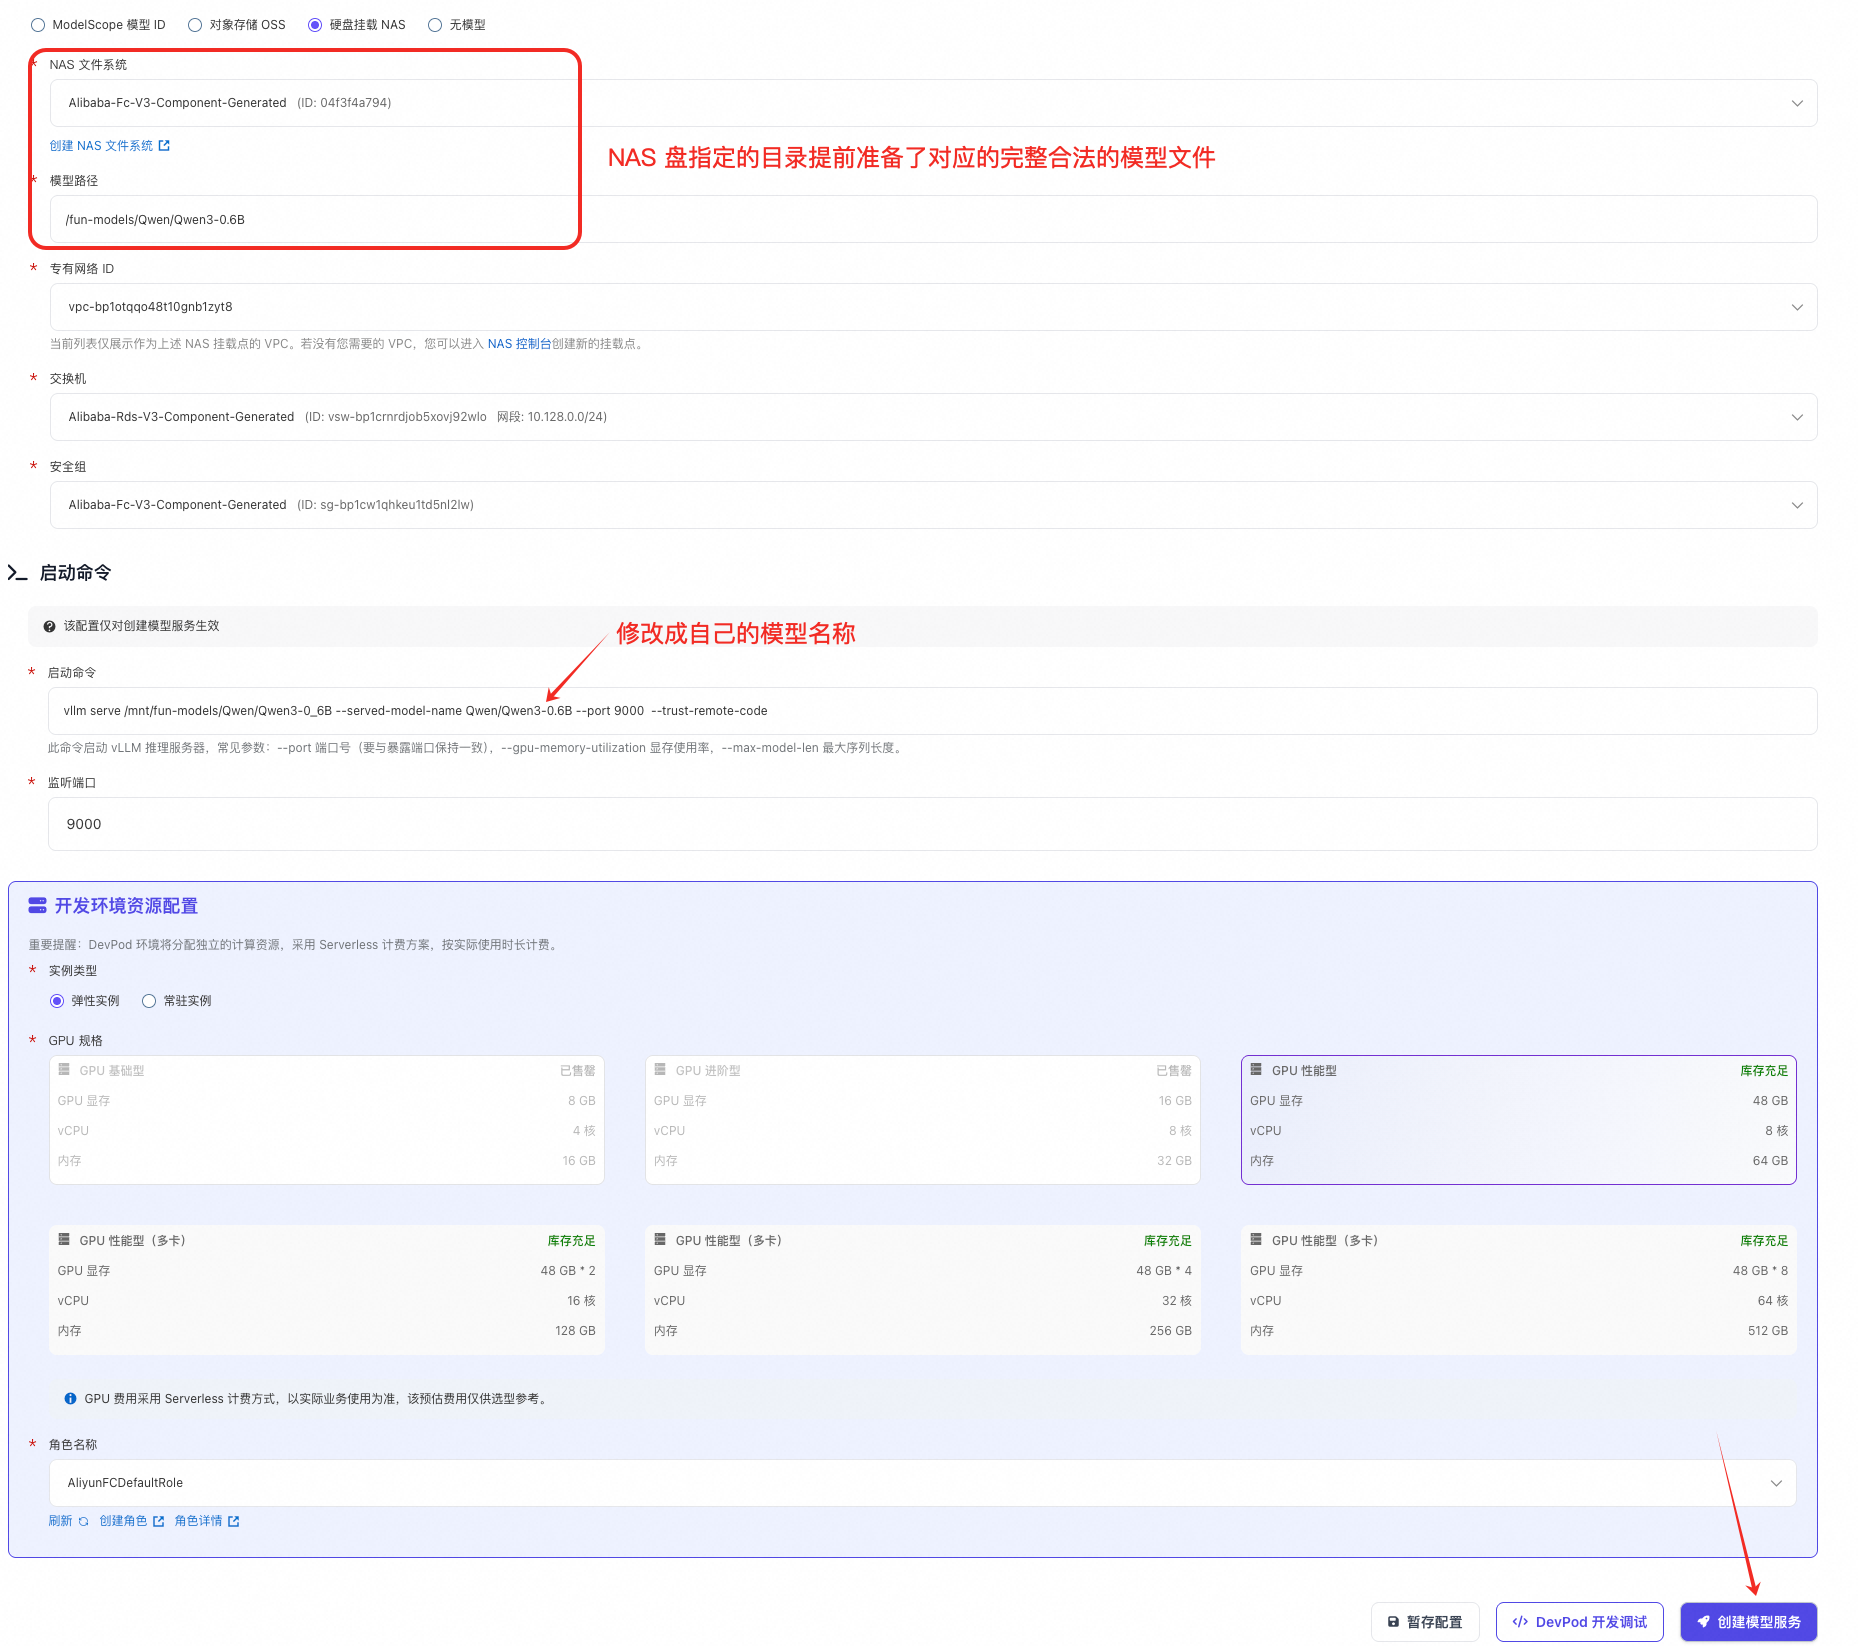
Task: Click the external-link icon after 创建 NAS 文件系统
Action: [164, 146]
